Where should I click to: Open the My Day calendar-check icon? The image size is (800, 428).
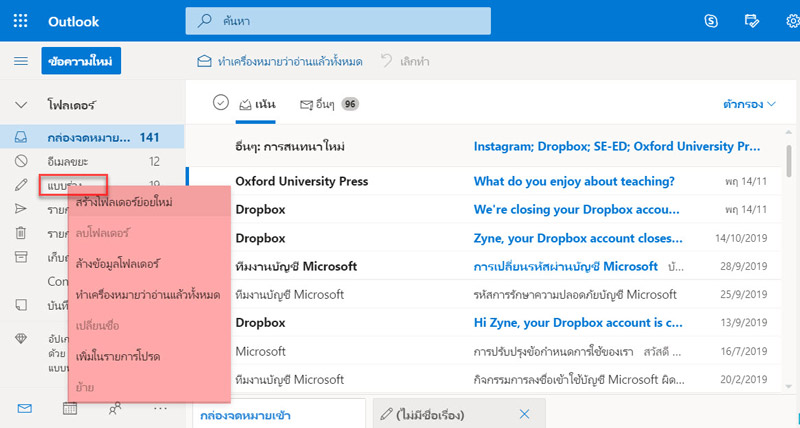click(752, 21)
